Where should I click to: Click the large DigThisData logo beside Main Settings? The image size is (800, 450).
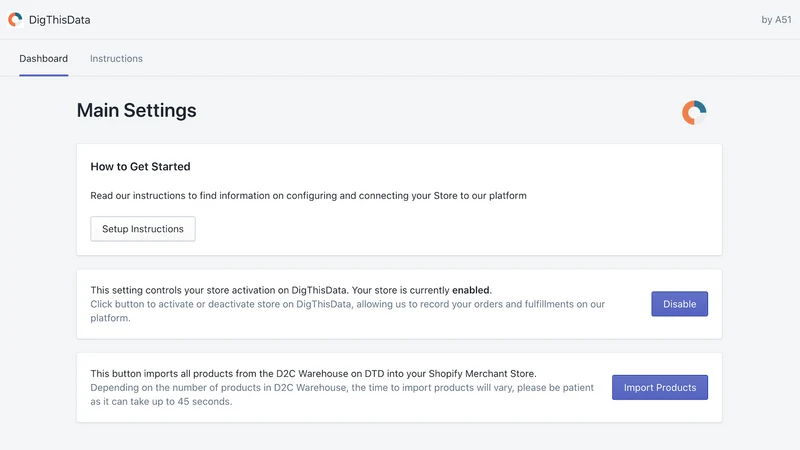click(694, 112)
